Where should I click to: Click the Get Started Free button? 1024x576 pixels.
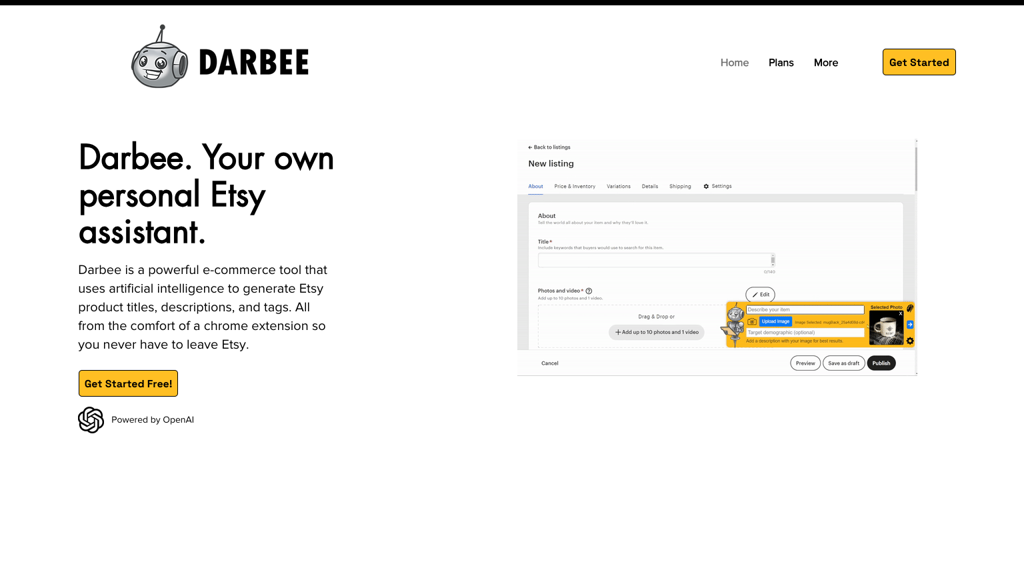(x=128, y=383)
